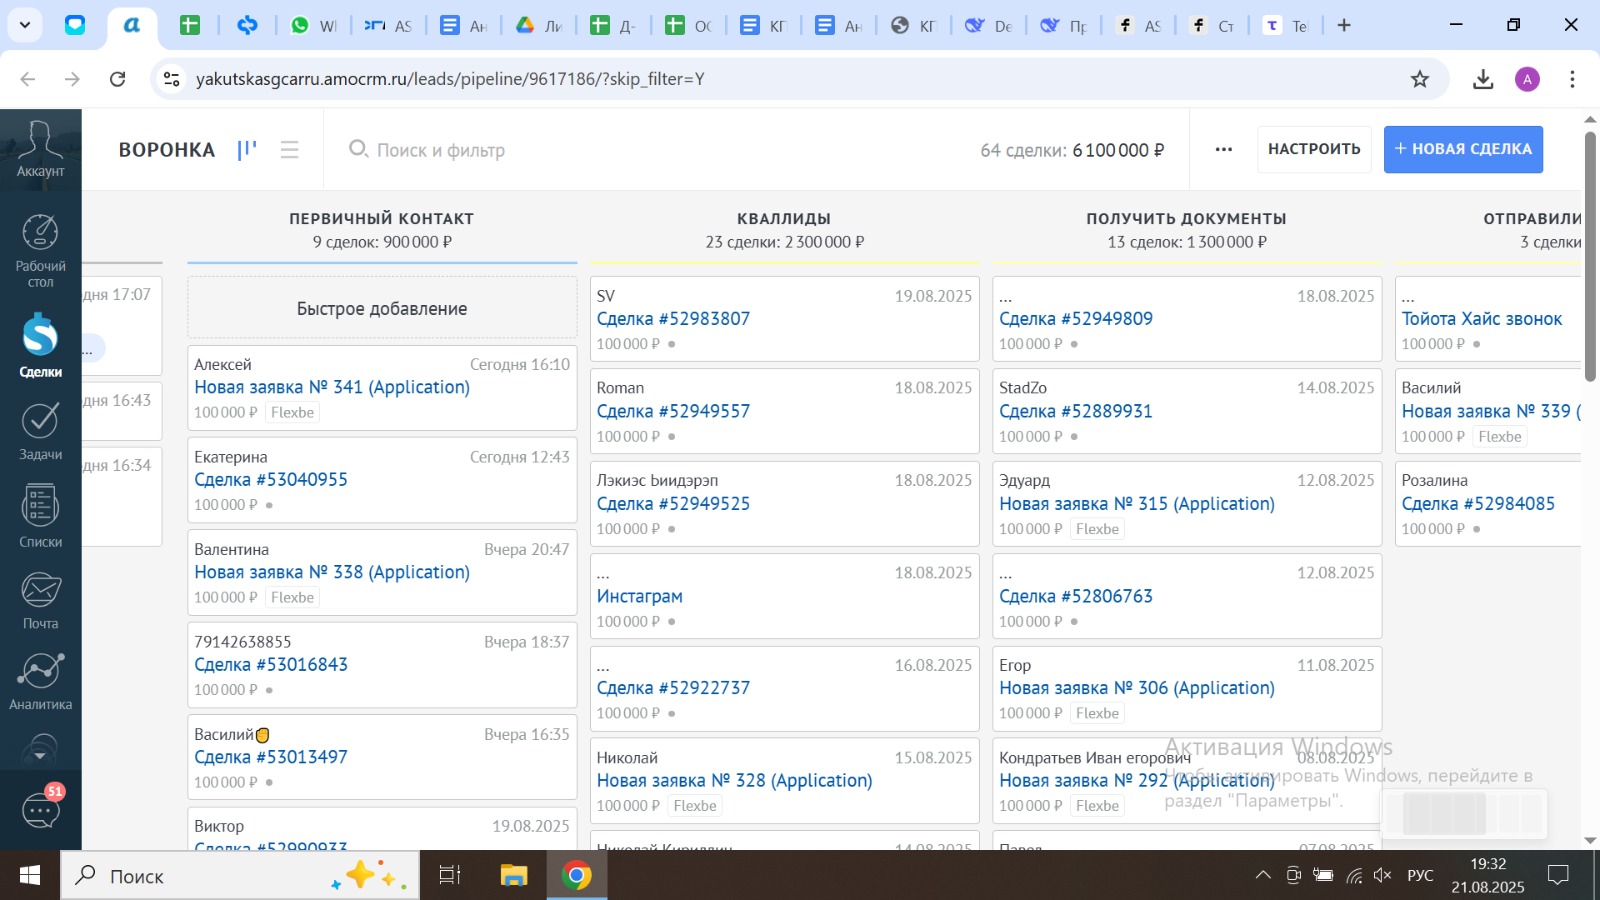Open volume icon in system tray

[x=1383, y=875]
